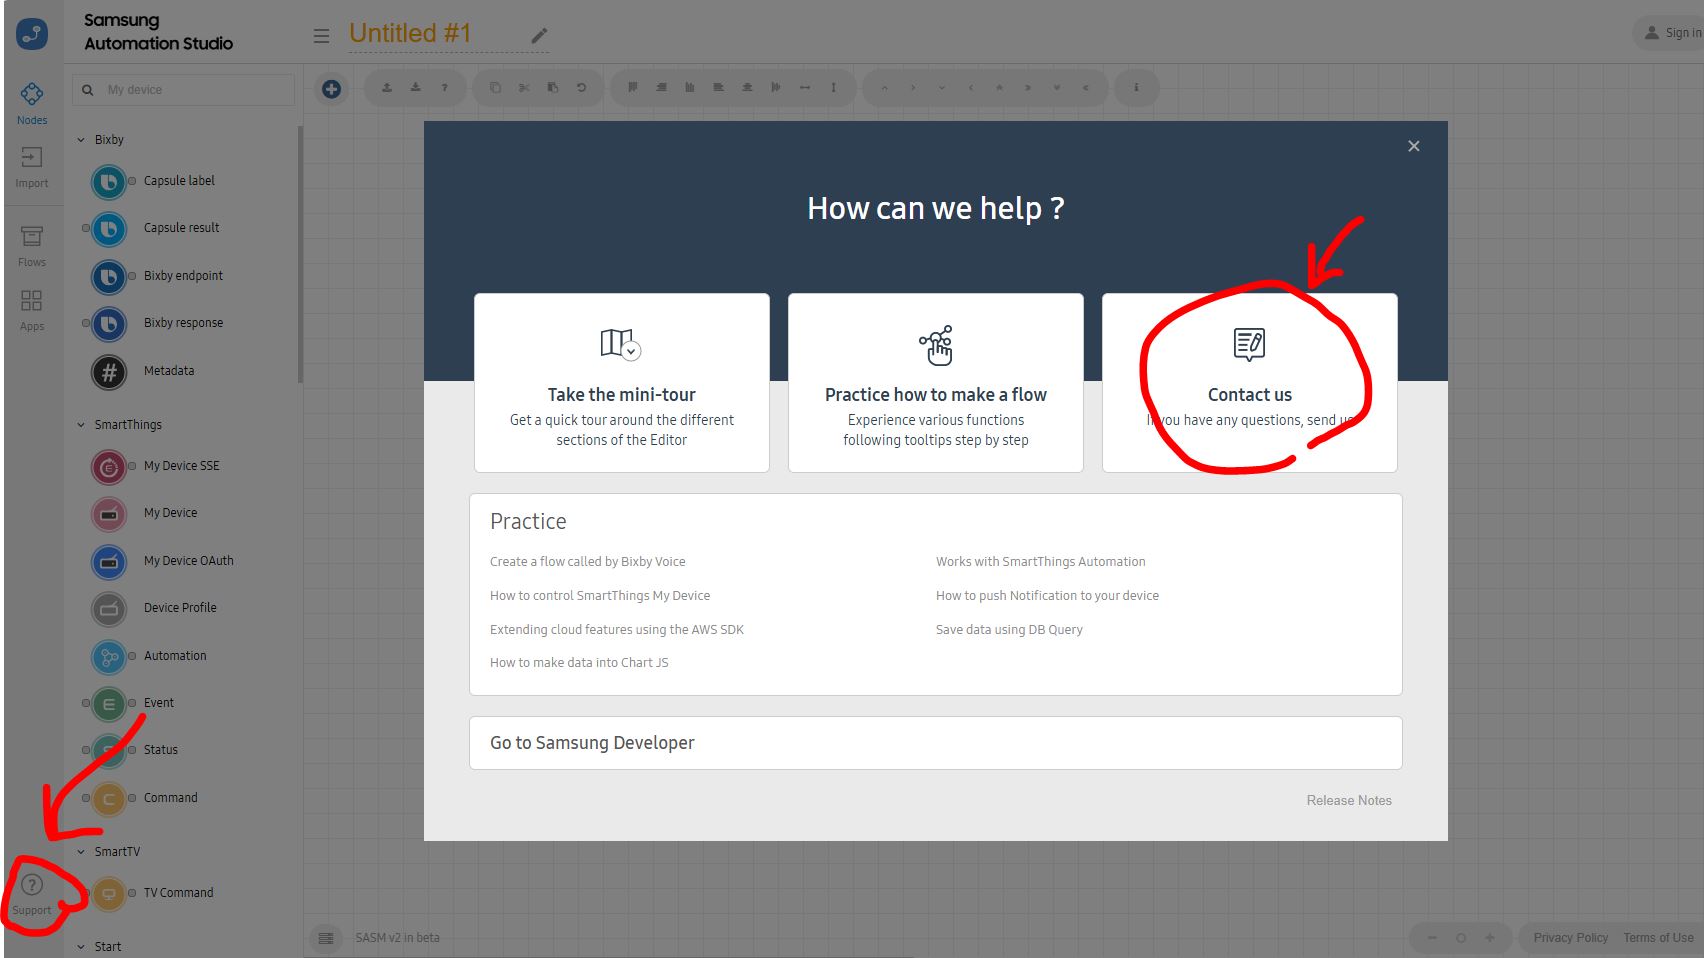Close the How can we help dialog
The height and width of the screenshot is (958, 1704).
point(1414,146)
